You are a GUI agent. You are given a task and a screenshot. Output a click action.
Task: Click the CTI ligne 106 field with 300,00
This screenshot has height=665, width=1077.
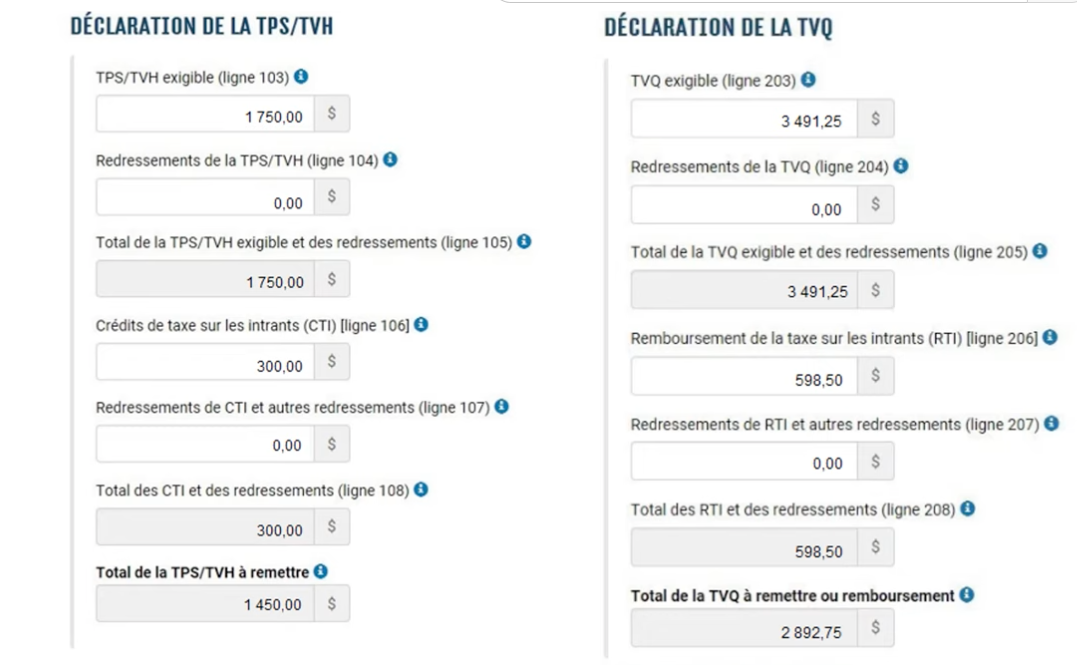point(205,363)
